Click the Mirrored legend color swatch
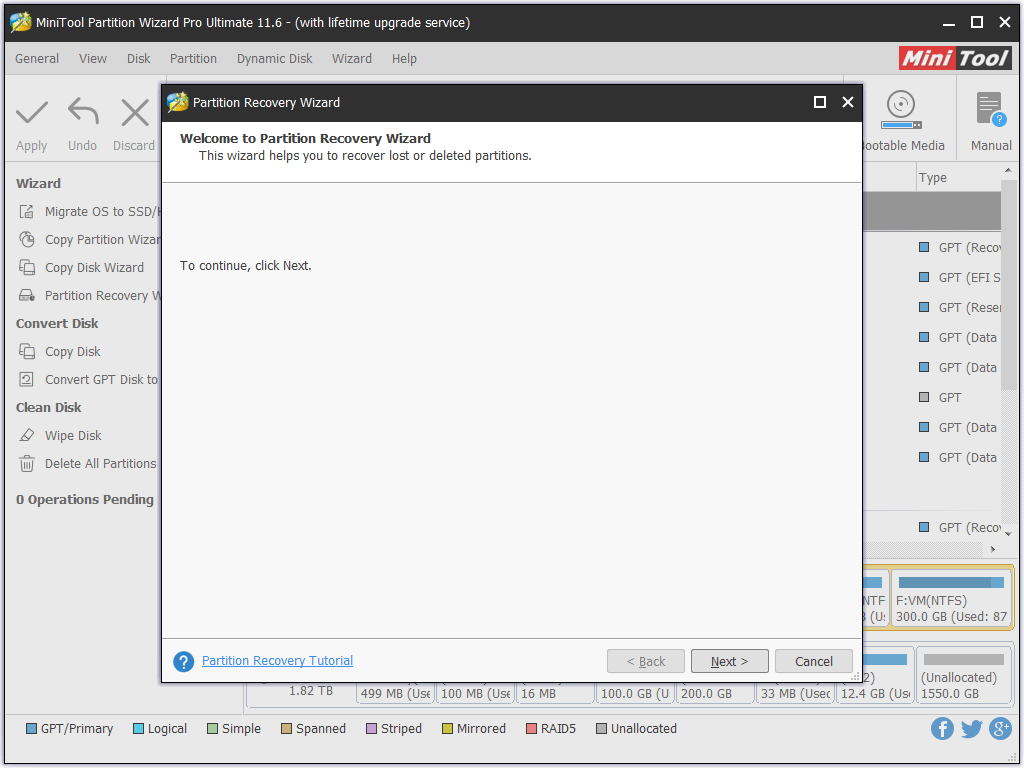Image resolution: width=1024 pixels, height=768 pixels. tap(447, 729)
